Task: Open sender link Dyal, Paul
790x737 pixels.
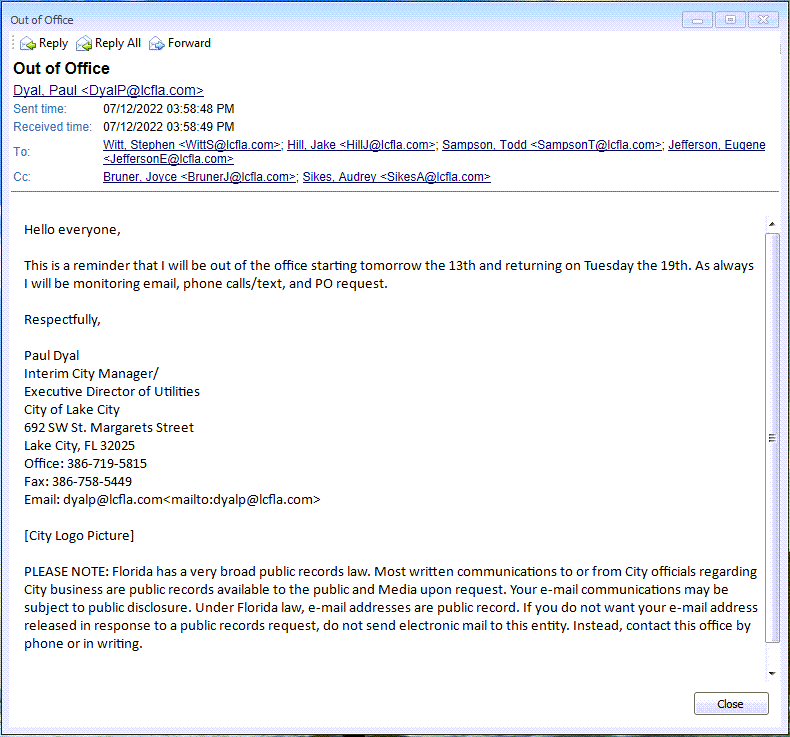Action: pyautogui.click(x=108, y=90)
